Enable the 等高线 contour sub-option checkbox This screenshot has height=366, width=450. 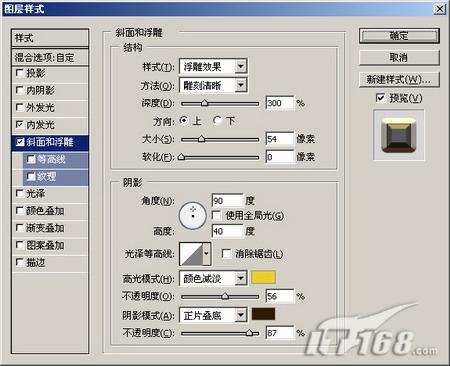(31, 159)
